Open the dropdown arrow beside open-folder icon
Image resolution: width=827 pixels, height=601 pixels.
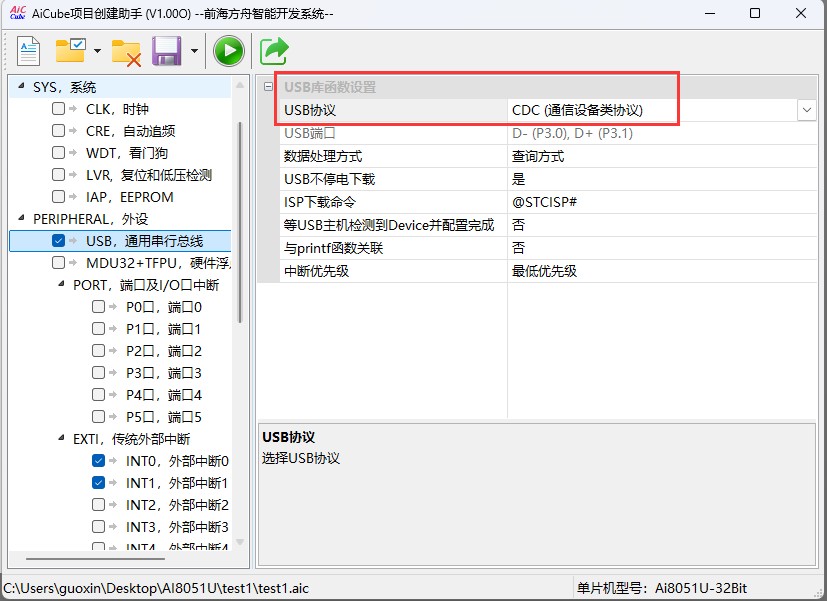tap(98, 51)
